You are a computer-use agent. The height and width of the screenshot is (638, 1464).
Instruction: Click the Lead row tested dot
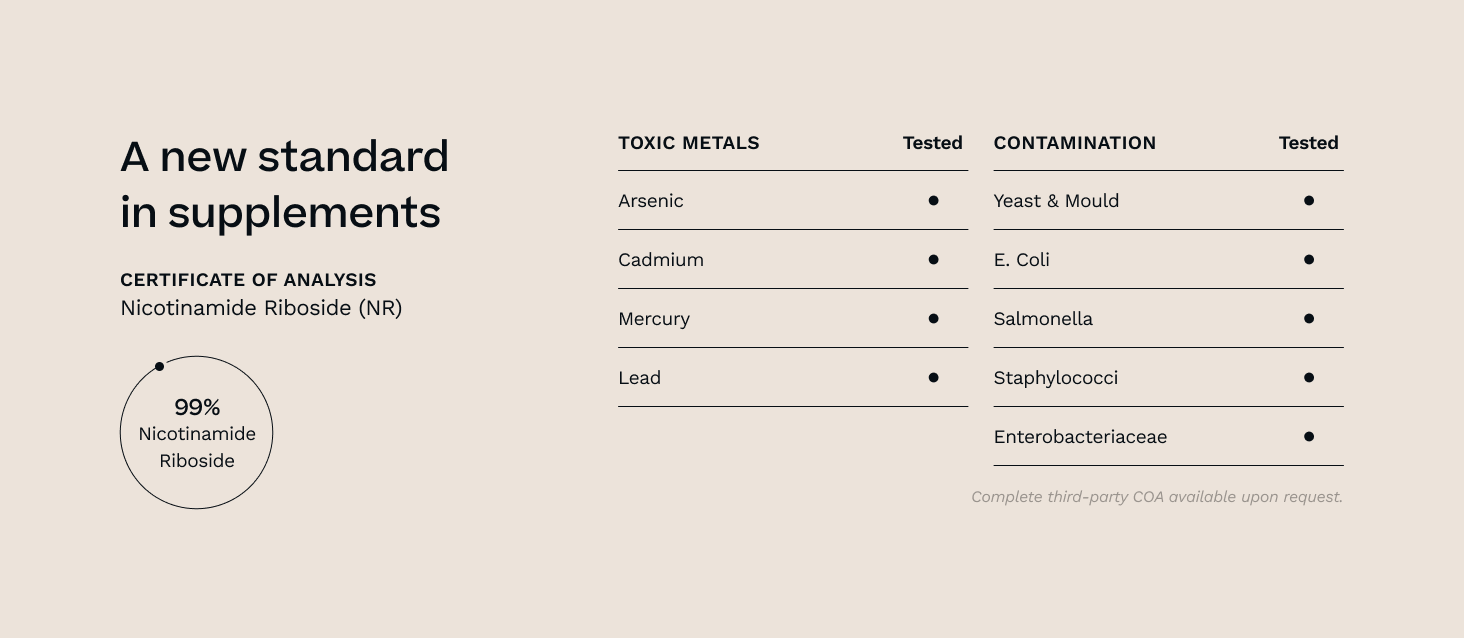click(x=933, y=377)
